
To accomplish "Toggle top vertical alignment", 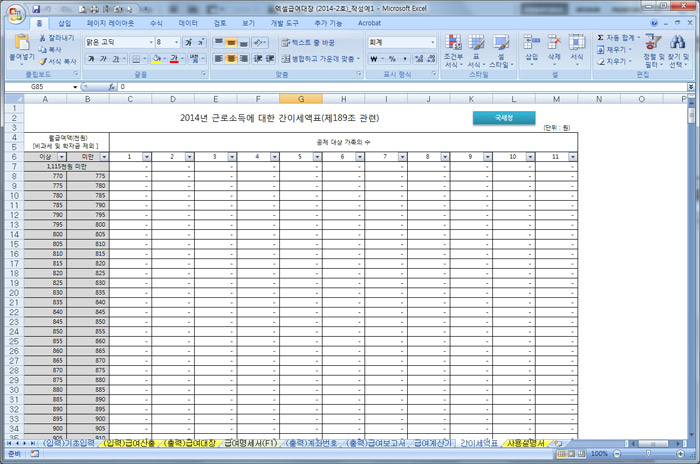I will tap(219, 42).
